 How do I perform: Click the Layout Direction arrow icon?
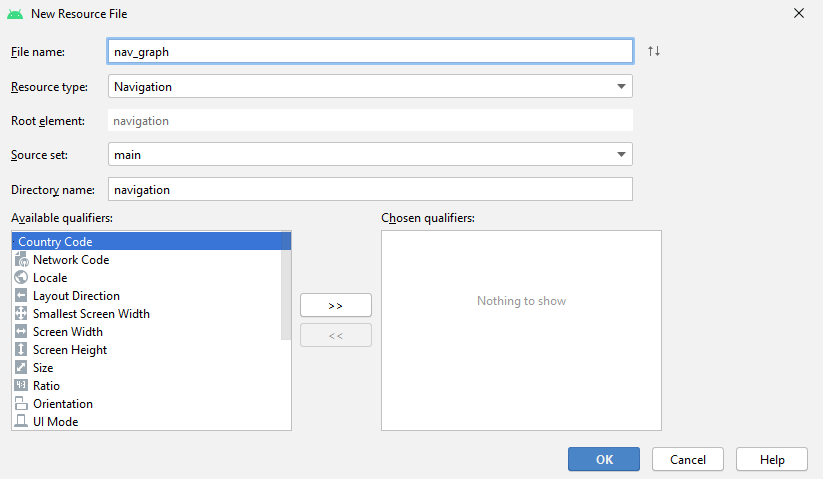(x=22, y=296)
